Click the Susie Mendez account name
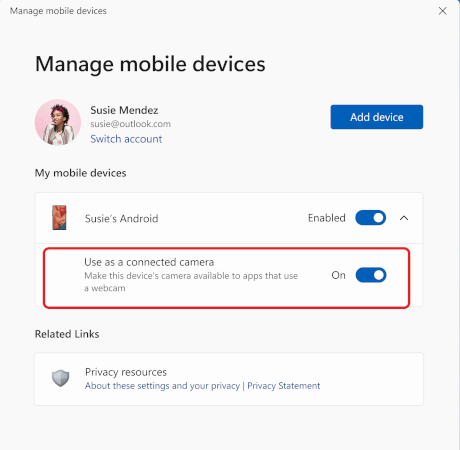Screen dimensions: 460x450 click(124, 110)
